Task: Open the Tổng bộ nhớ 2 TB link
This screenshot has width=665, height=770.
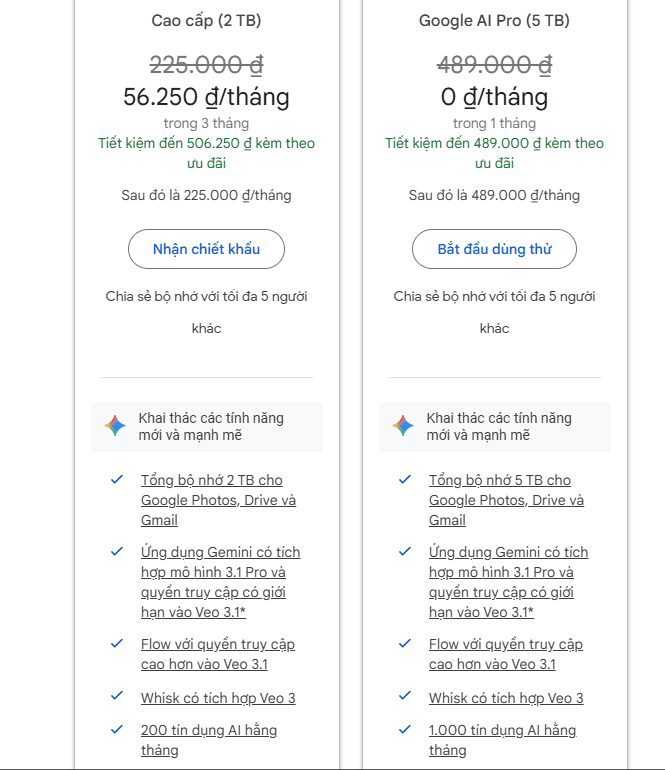Action: (218, 500)
